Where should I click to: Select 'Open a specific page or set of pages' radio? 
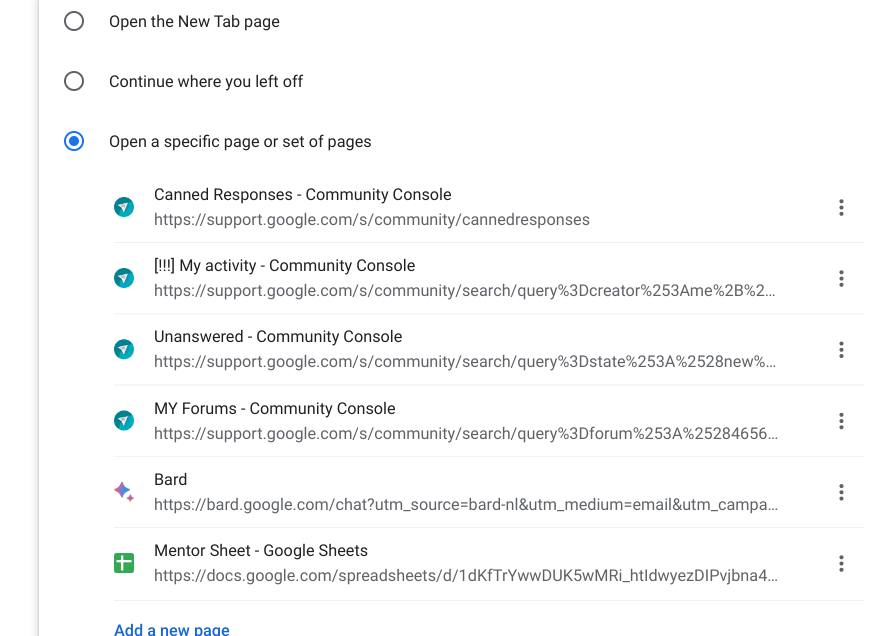[x=74, y=141]
